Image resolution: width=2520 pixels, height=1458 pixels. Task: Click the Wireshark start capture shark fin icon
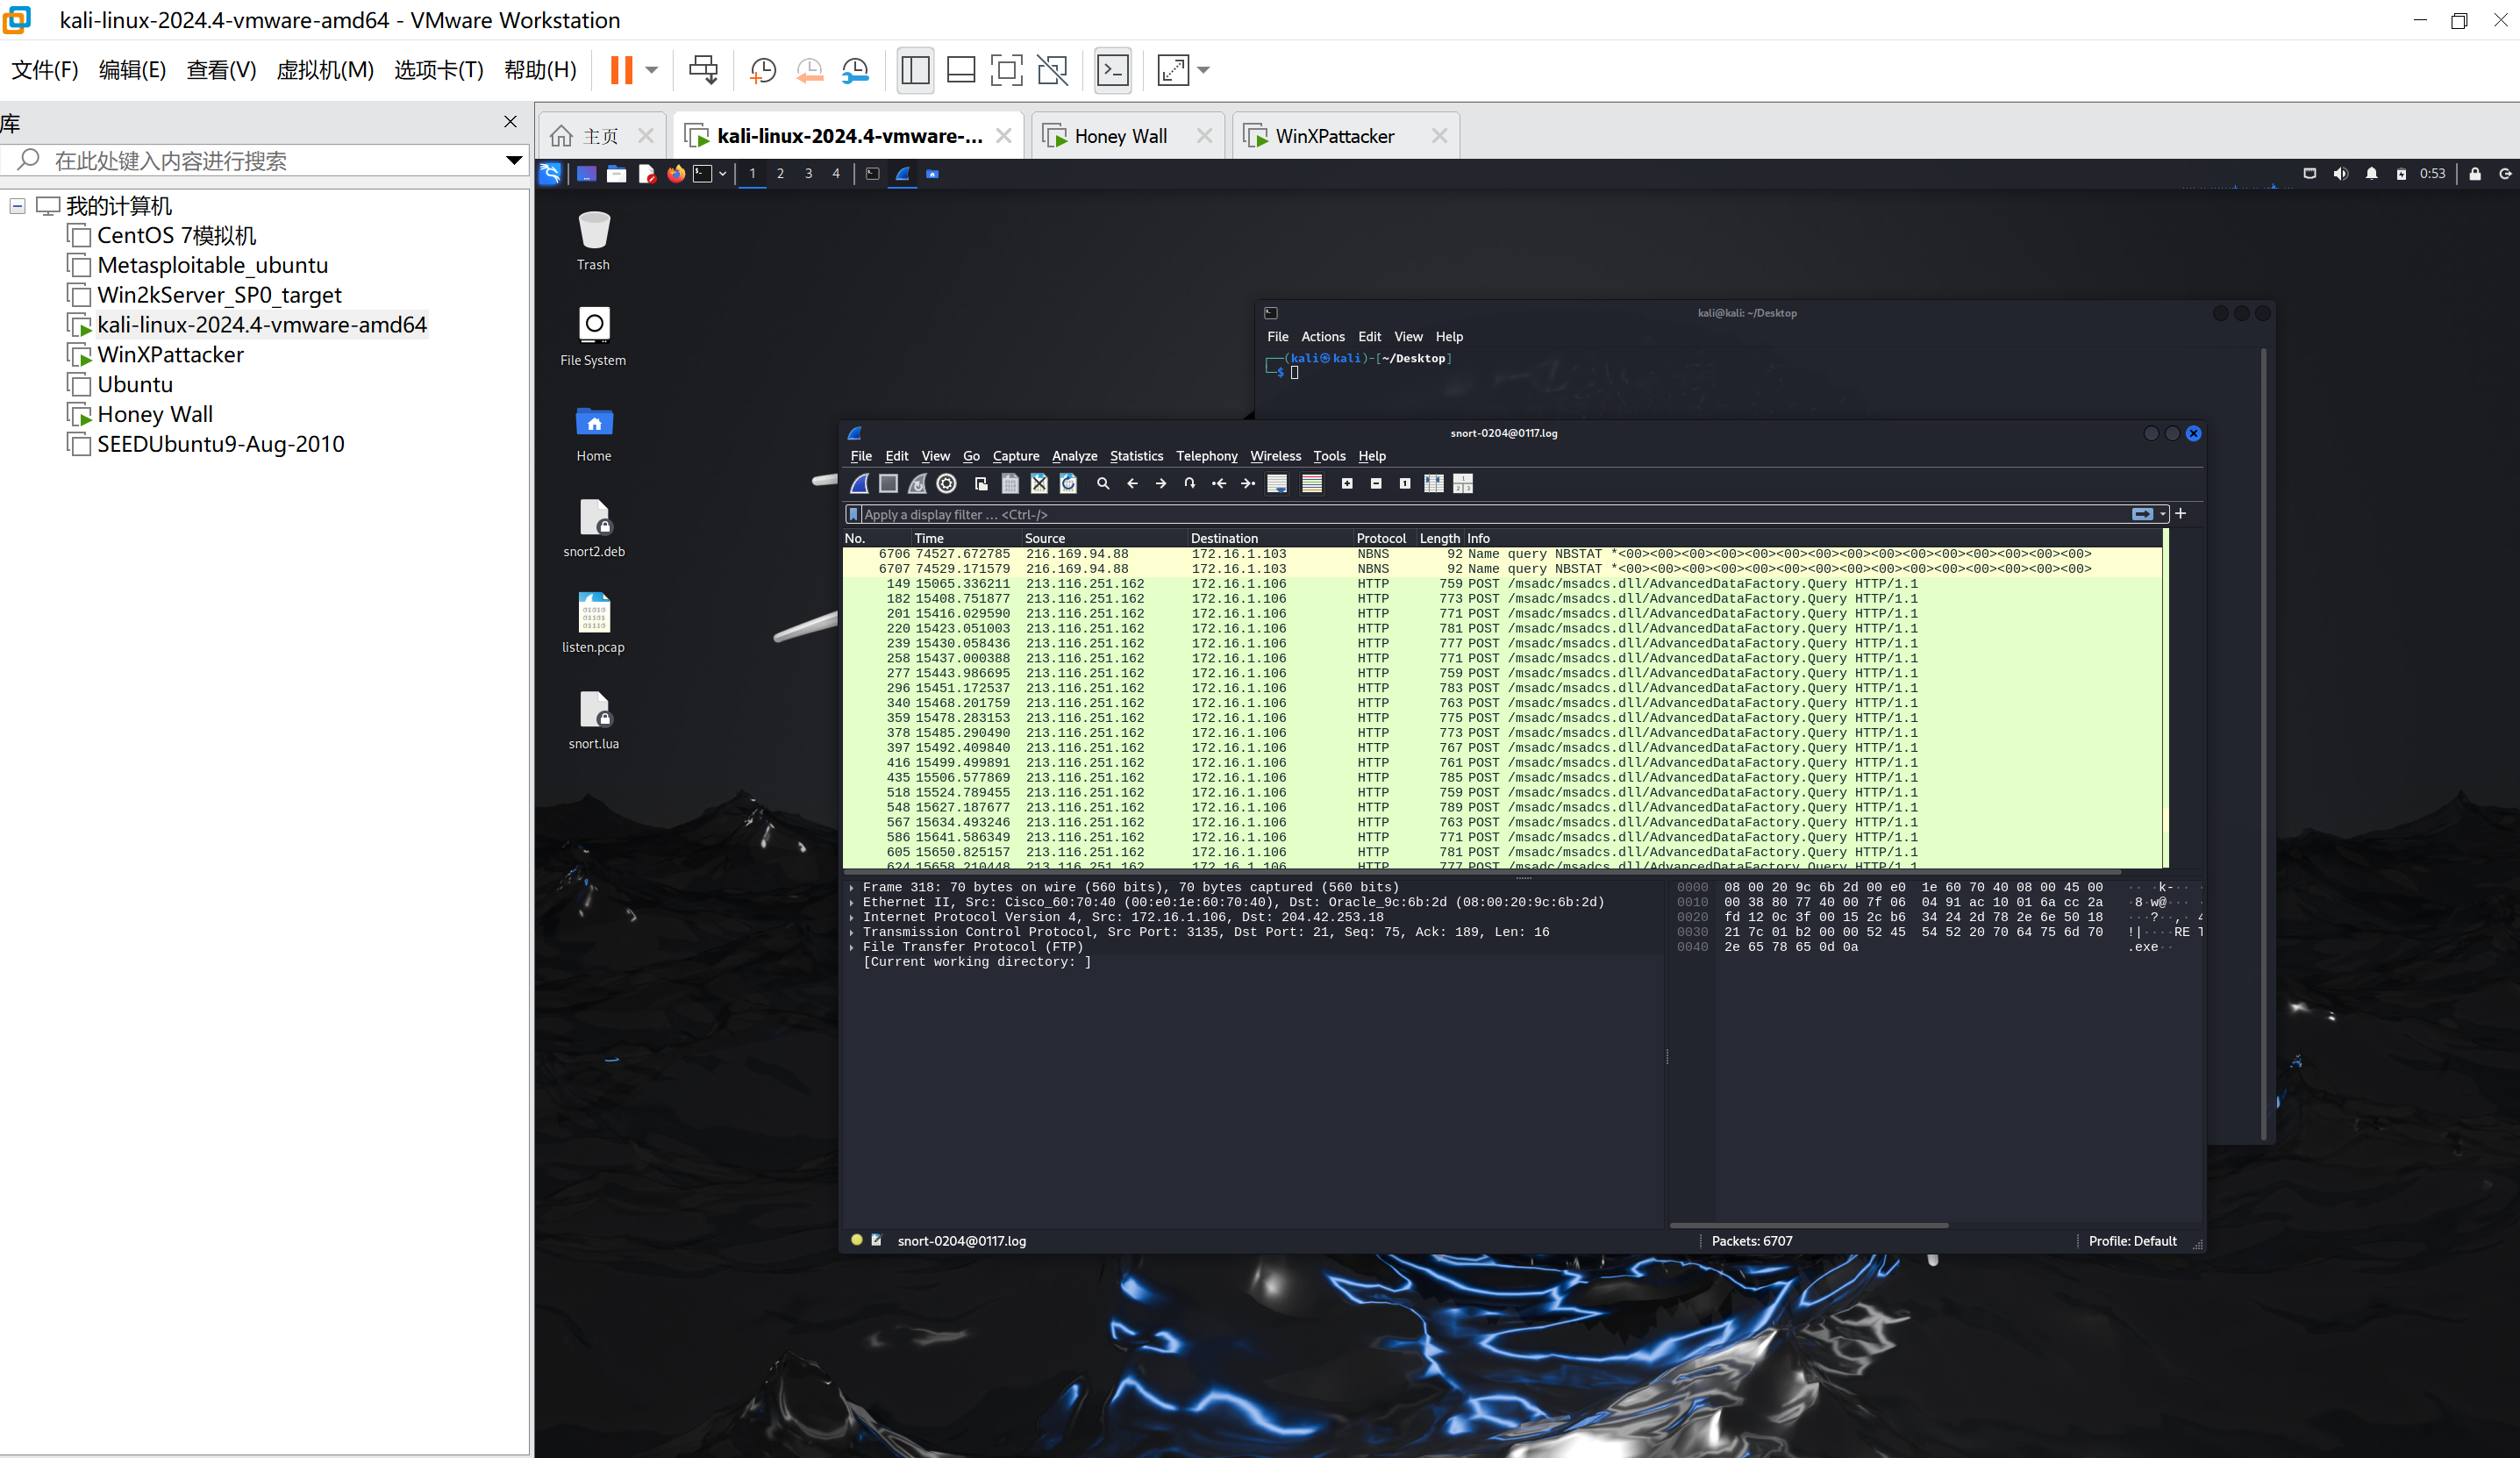tap(859, 484)
